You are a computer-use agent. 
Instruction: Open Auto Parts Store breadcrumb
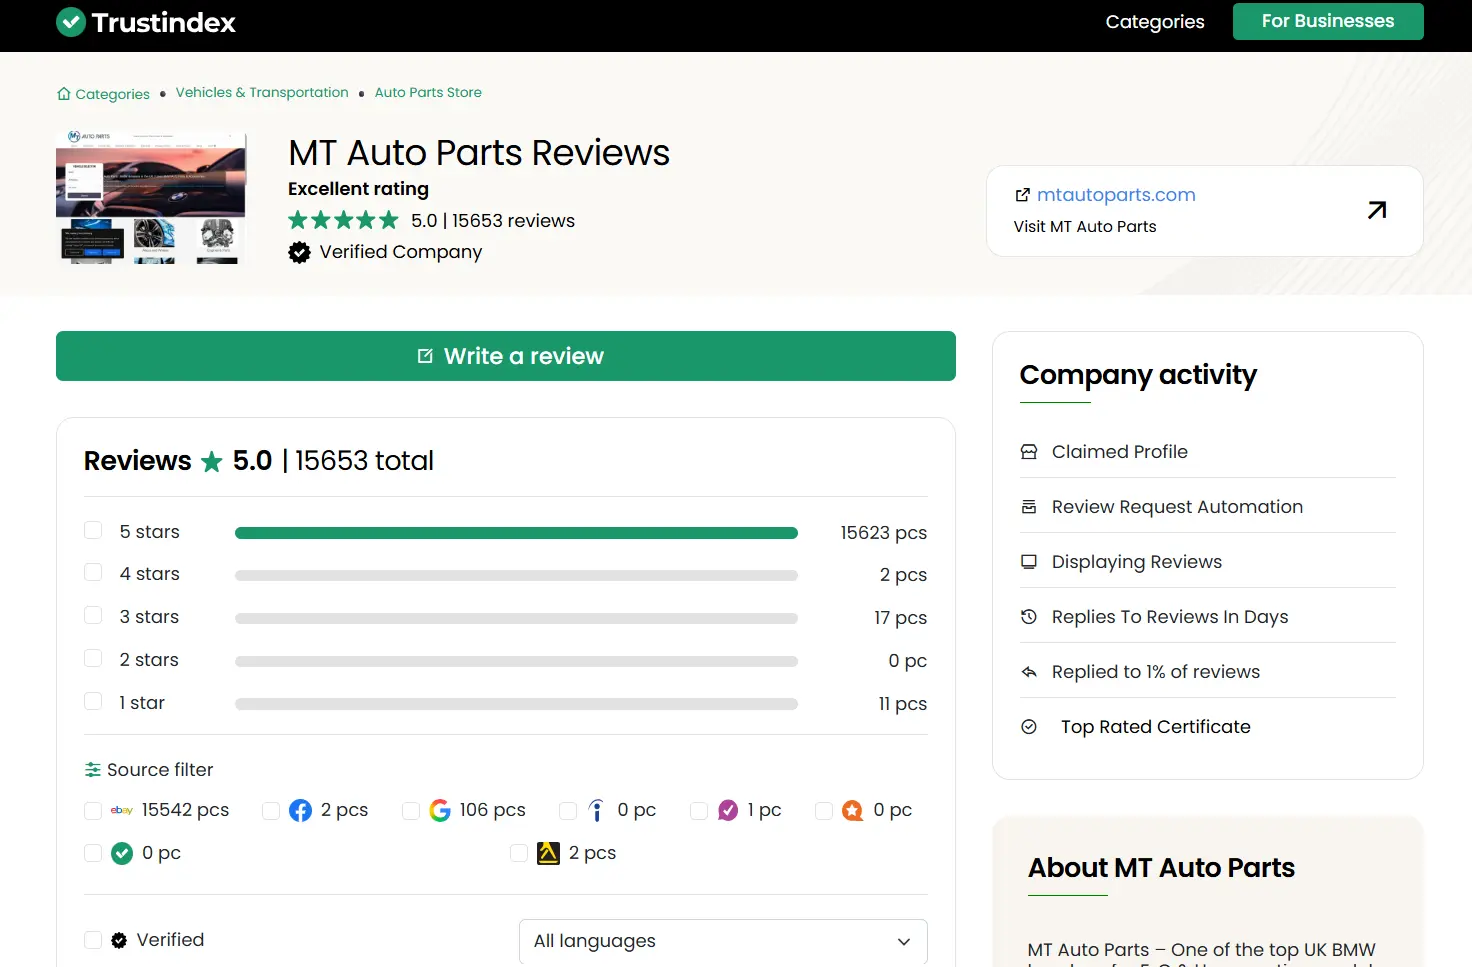pos(428,92)
